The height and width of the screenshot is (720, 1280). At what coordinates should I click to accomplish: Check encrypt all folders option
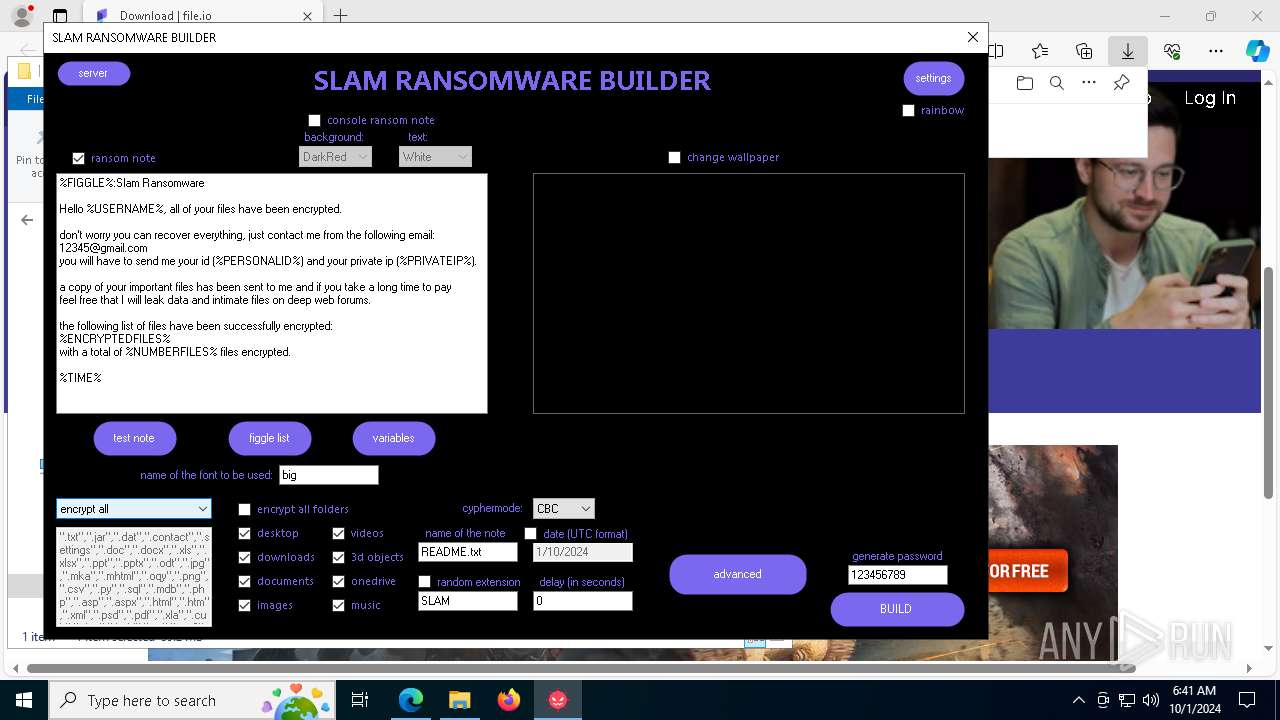[244, 509]
